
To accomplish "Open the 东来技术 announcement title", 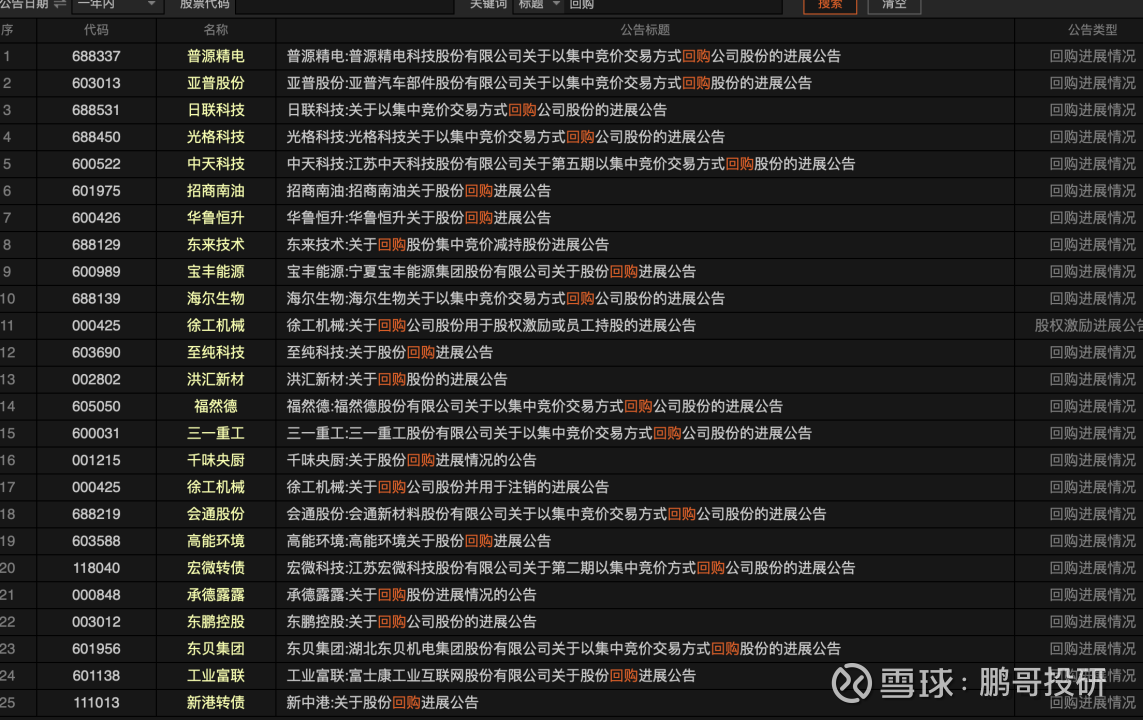I will (448, 245).
